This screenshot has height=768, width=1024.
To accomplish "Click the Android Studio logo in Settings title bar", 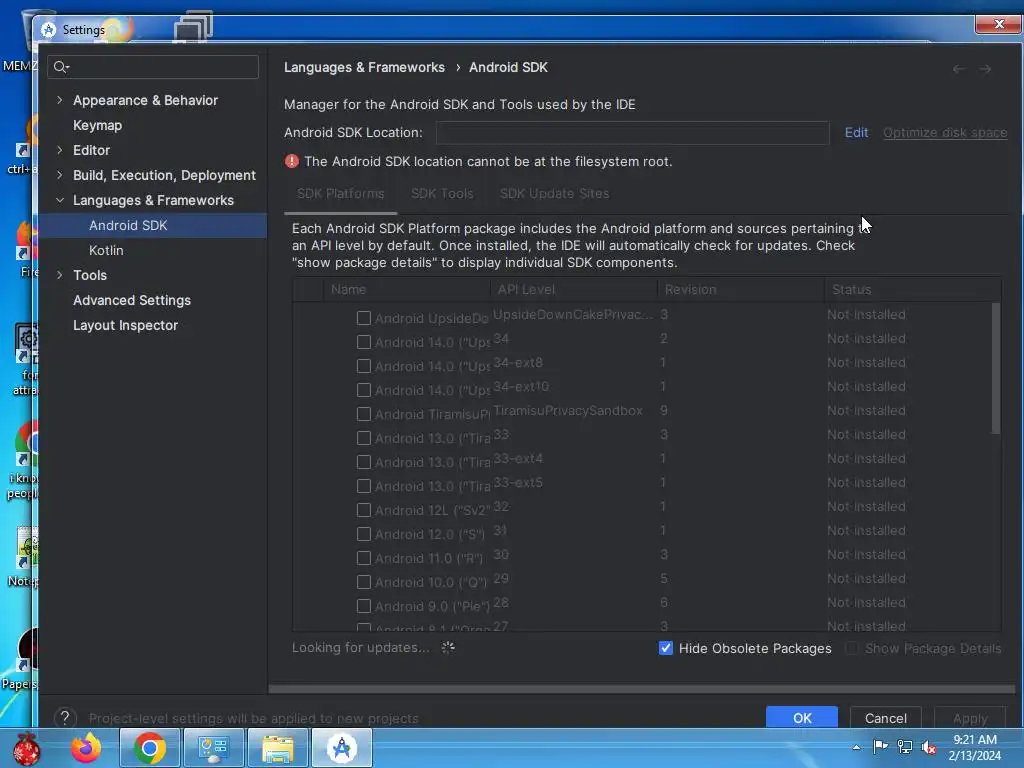I will pos(48,29).
